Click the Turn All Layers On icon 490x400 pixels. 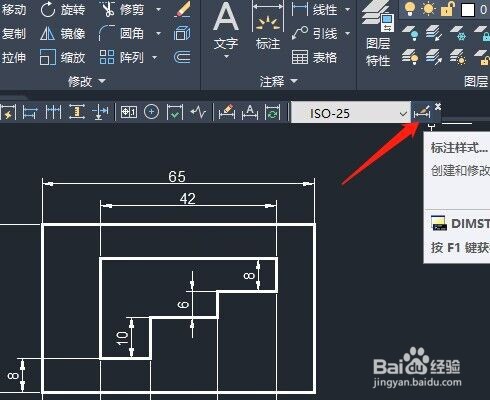[x=410, y=57]
